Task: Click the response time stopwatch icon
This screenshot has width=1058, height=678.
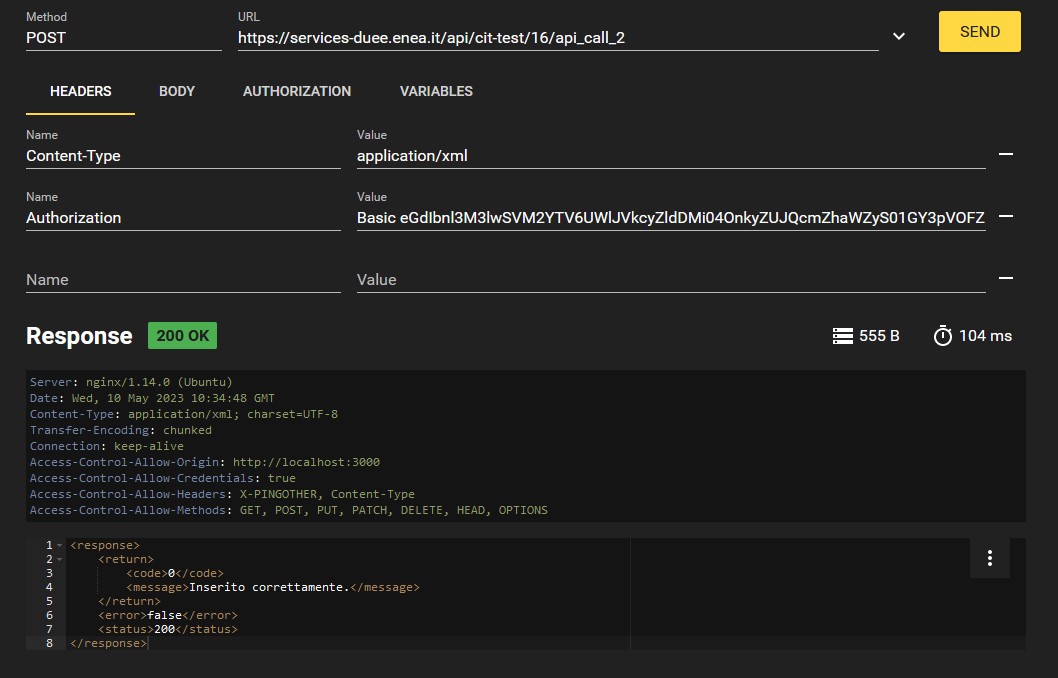Action: point(942,336)
